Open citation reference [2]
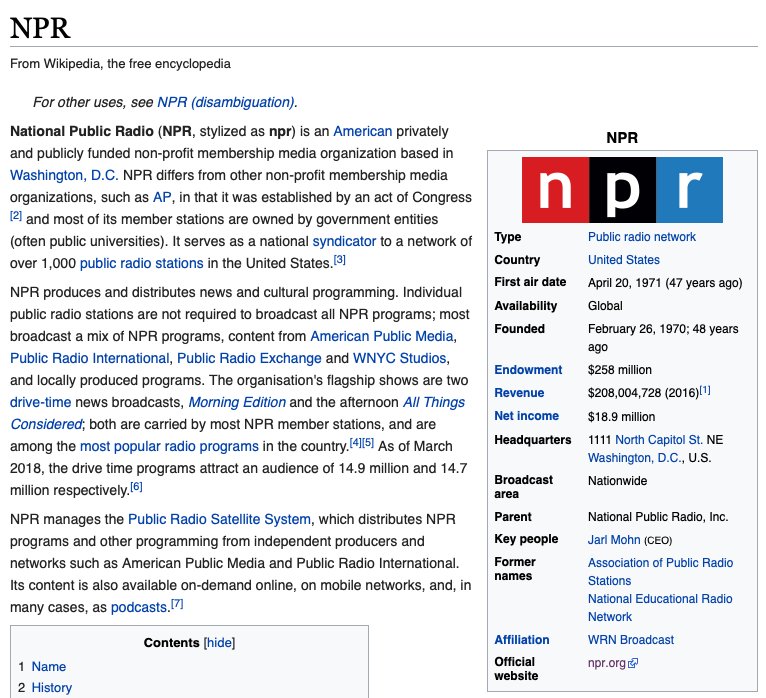The height and width of the screenshot is (698, 766). (x=16, y=215)
